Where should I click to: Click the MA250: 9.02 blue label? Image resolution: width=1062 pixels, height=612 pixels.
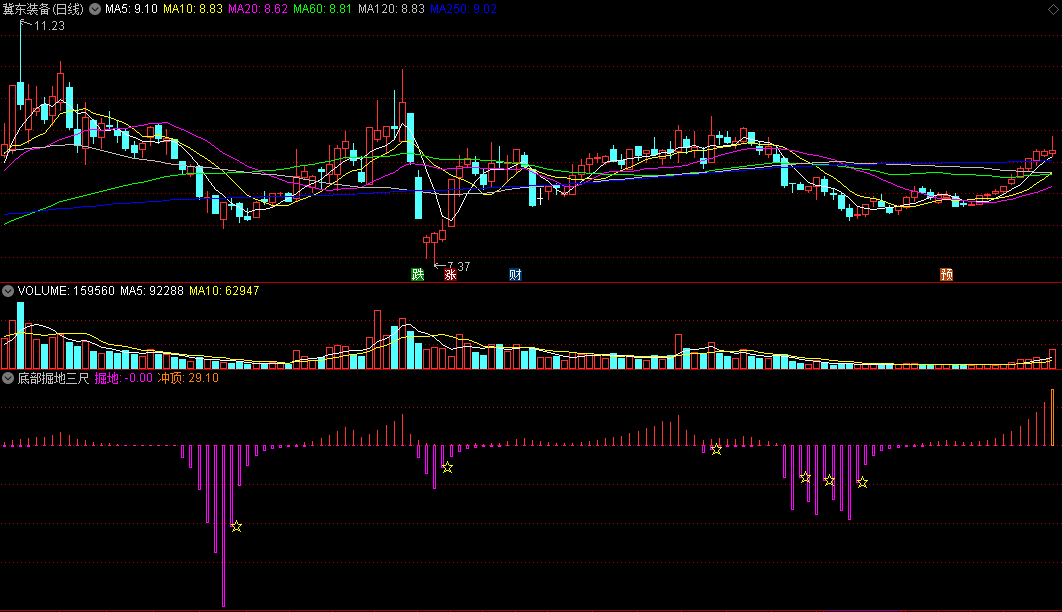pyautogui.click(x=463, y=9)
